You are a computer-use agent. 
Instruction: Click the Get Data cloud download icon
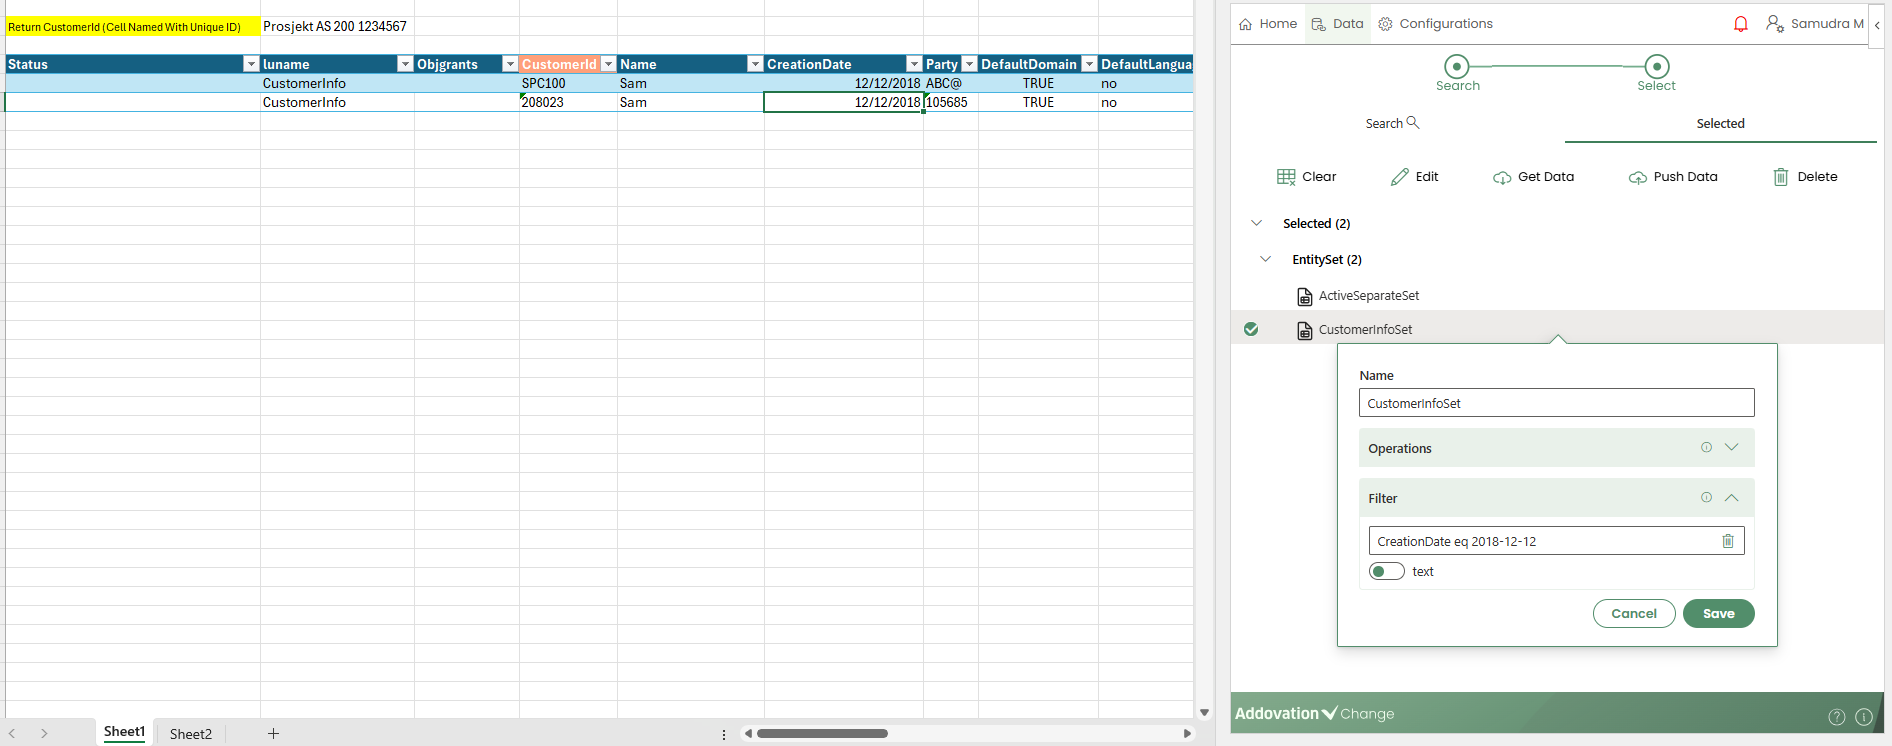pos(1502,177)
